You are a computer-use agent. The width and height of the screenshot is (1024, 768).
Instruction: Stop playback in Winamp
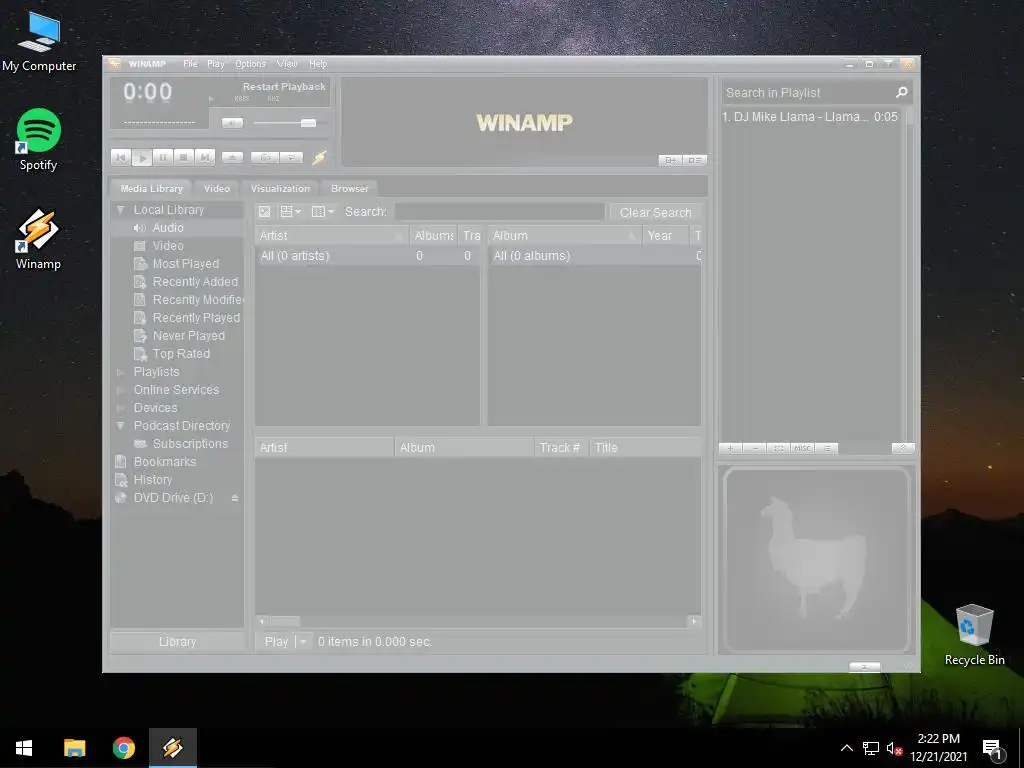(x=184, y=157)
